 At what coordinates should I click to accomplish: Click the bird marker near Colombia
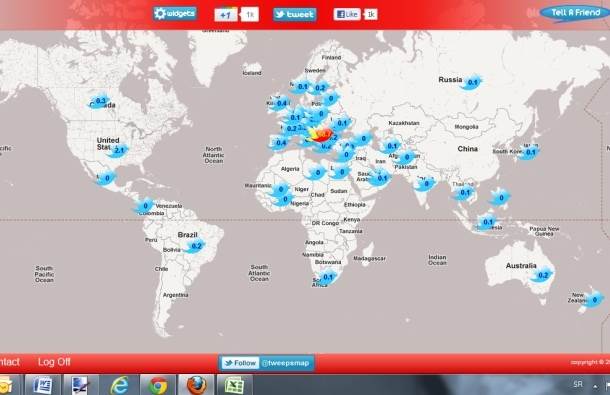point(144,206)
